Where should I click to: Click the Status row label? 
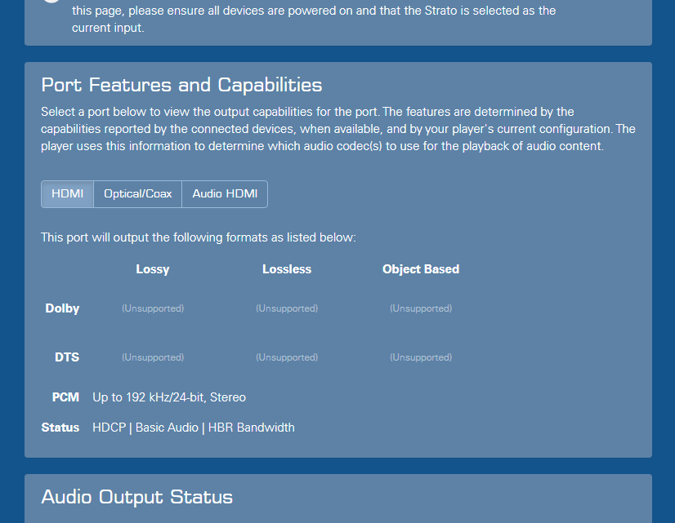click(60, 427)
